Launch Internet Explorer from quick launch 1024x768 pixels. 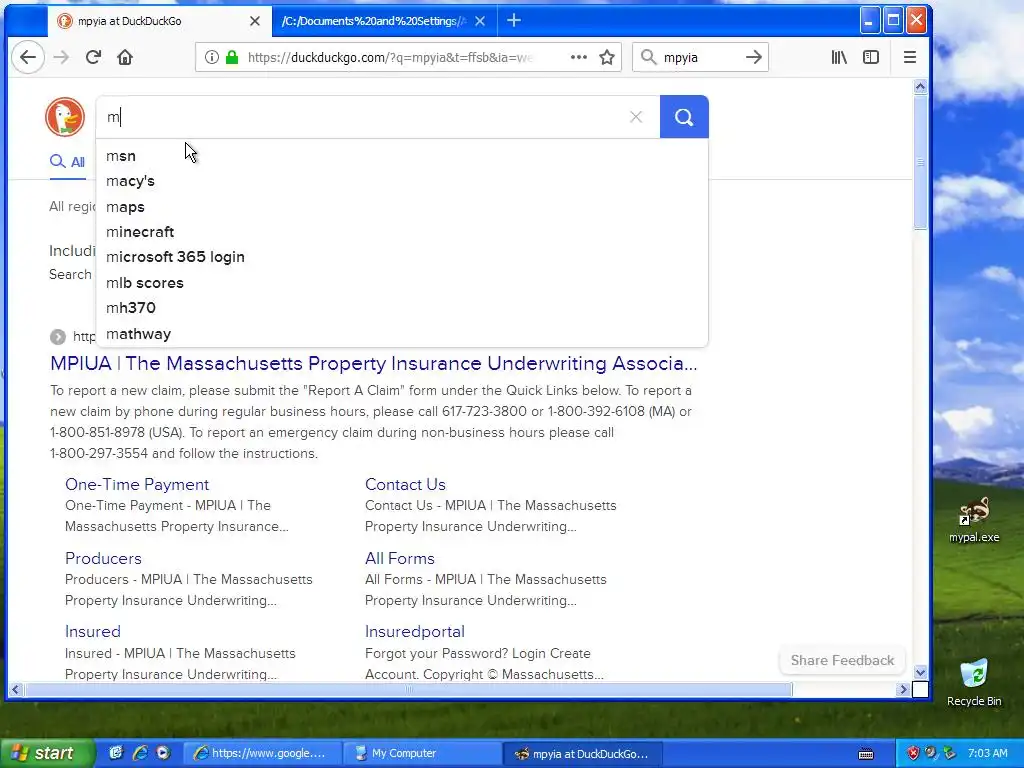click(139, 753)
